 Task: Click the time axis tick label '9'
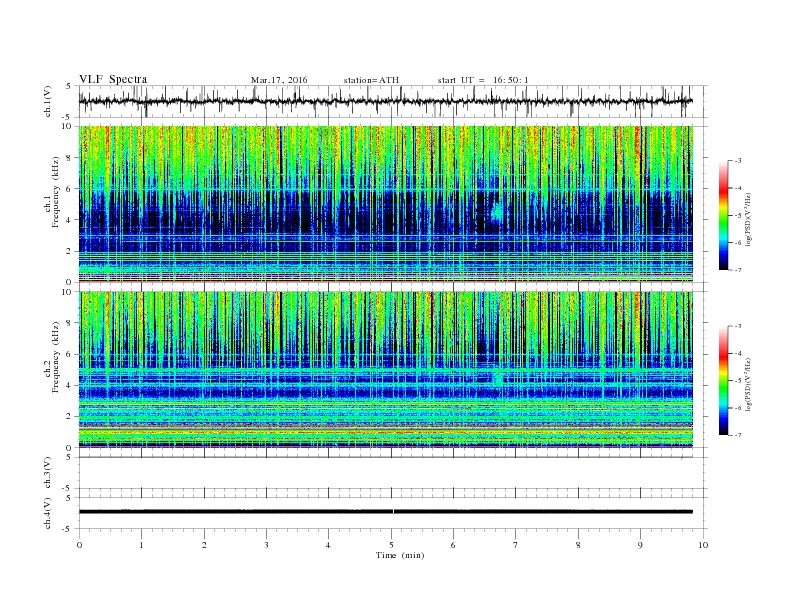point(640,545)
